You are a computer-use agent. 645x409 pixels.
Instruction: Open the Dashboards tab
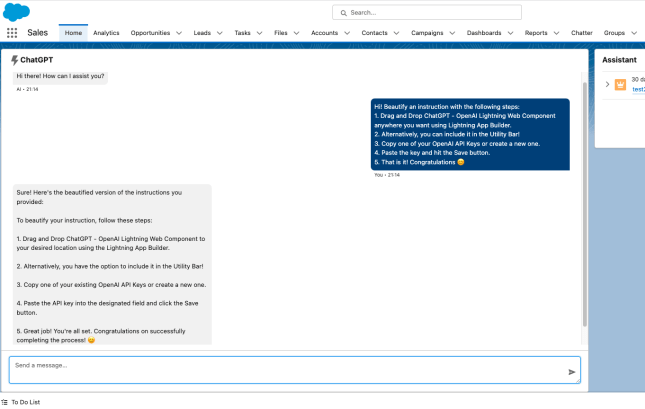click(x=484, y=33)
